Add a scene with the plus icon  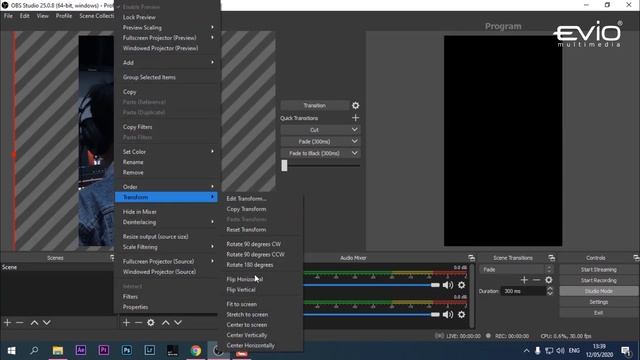point(7,322)
